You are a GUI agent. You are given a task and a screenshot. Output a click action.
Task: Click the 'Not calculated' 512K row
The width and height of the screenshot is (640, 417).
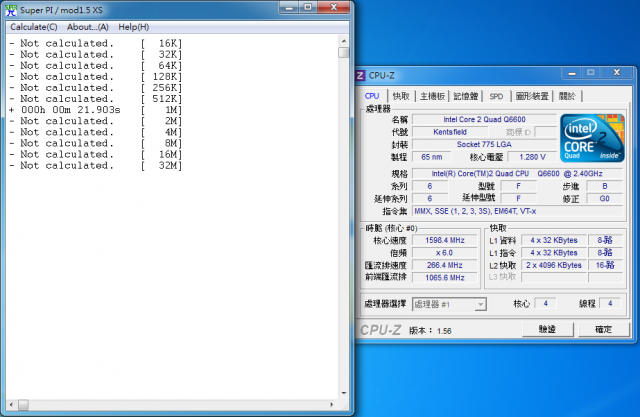click(x=96, y=99)
